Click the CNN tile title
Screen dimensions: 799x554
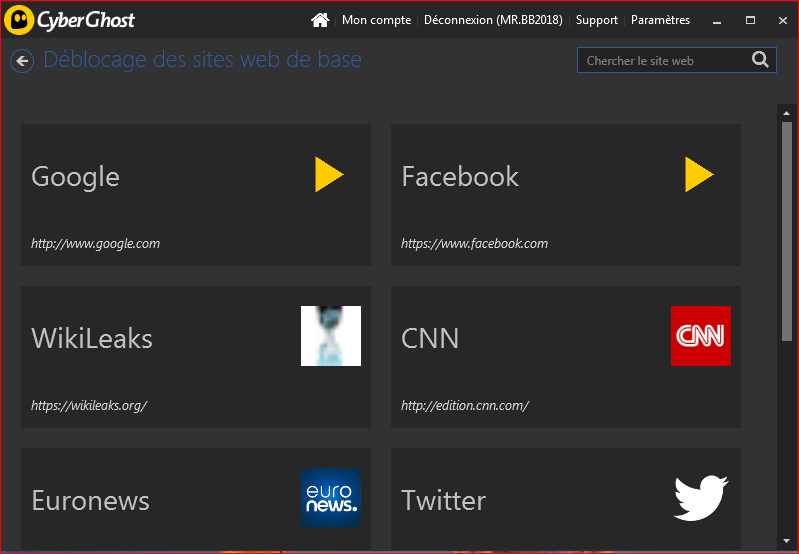430,338
